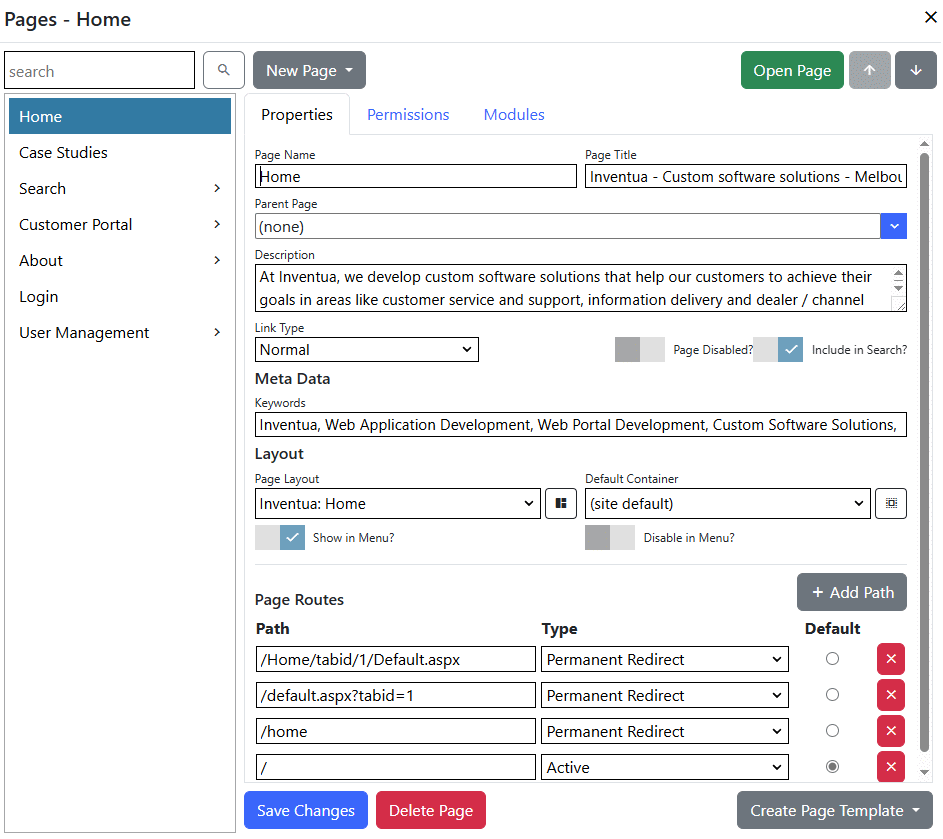The height and width of the screenshot is (839, 943).
Task: Open the page layout preview icon
Action: point(561,503)
